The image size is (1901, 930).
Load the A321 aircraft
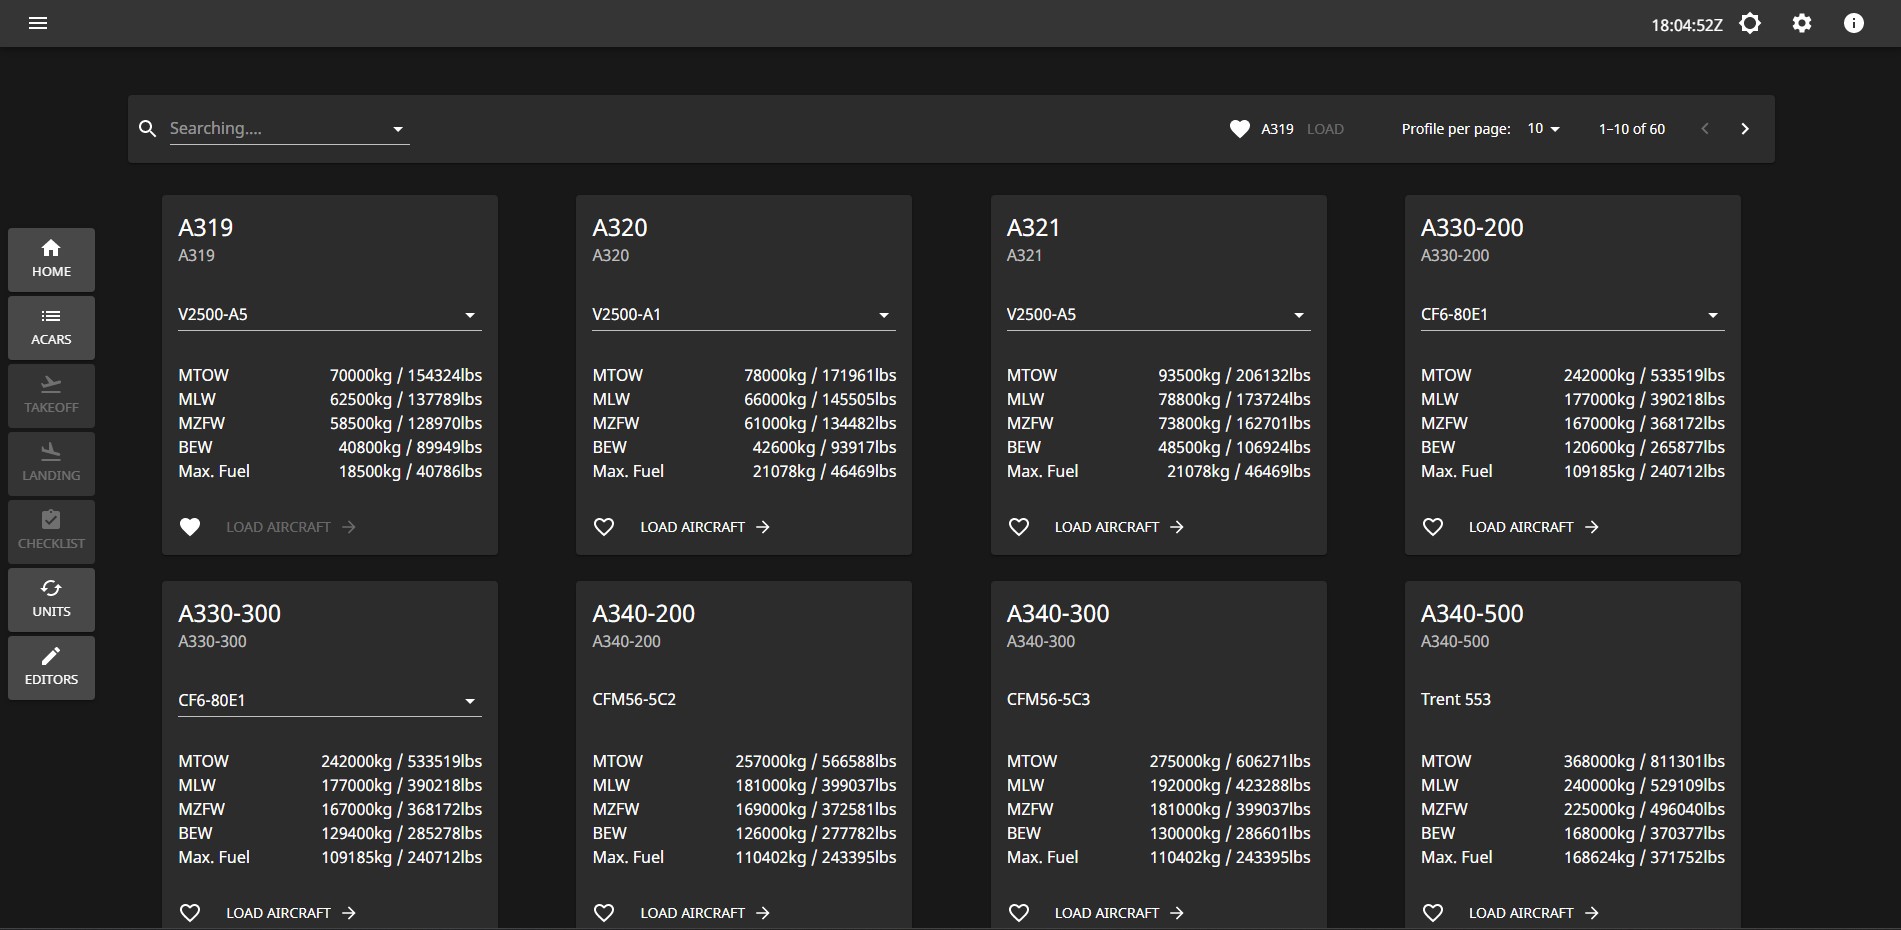click(x=1118, y=527)
